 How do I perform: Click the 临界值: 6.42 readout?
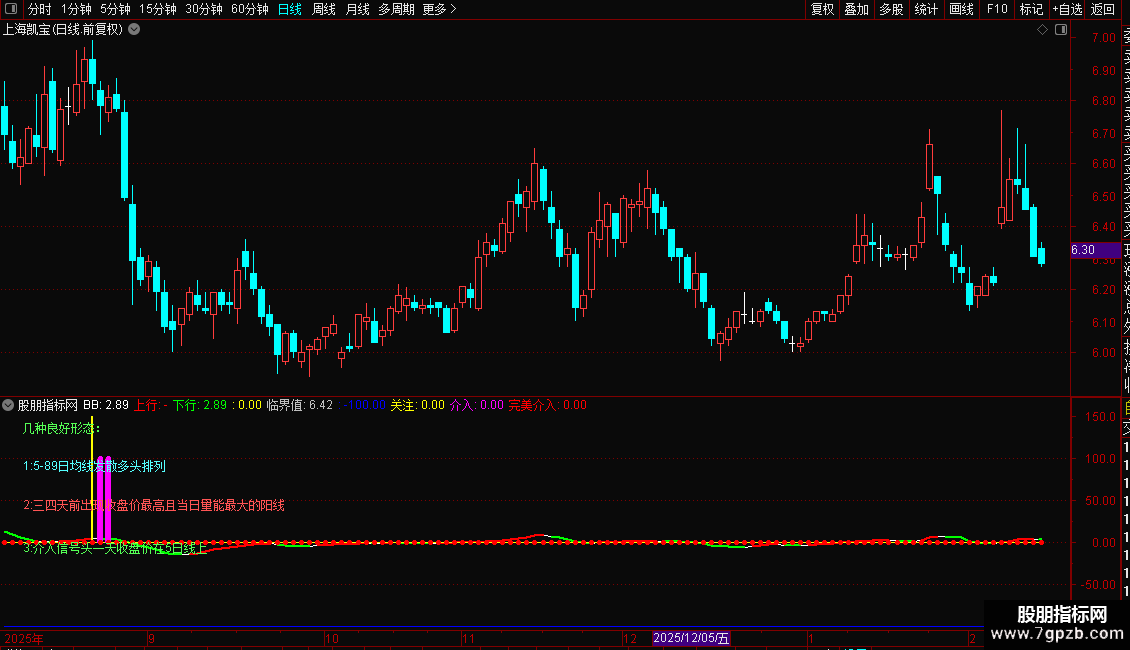click(300, 405)
